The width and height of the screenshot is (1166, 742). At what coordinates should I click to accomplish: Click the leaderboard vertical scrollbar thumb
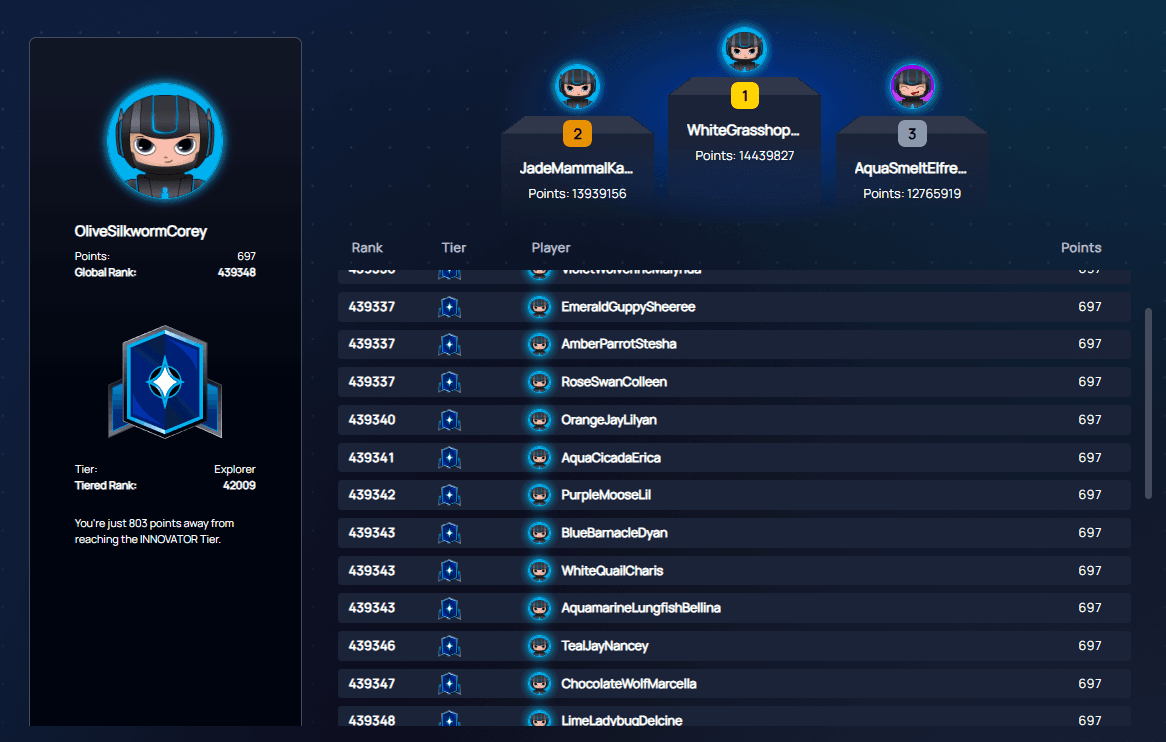coord(1148,403)
